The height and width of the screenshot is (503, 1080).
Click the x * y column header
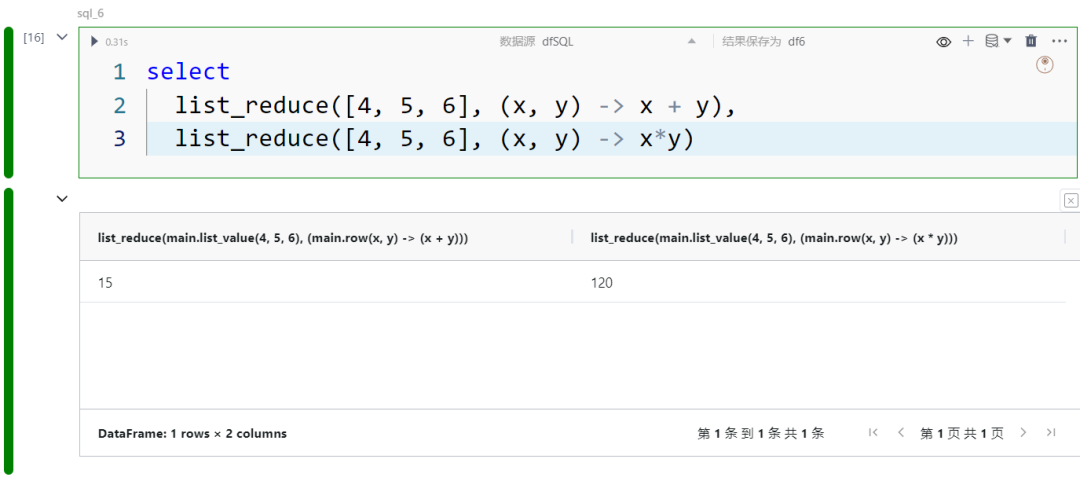point(818,237)
